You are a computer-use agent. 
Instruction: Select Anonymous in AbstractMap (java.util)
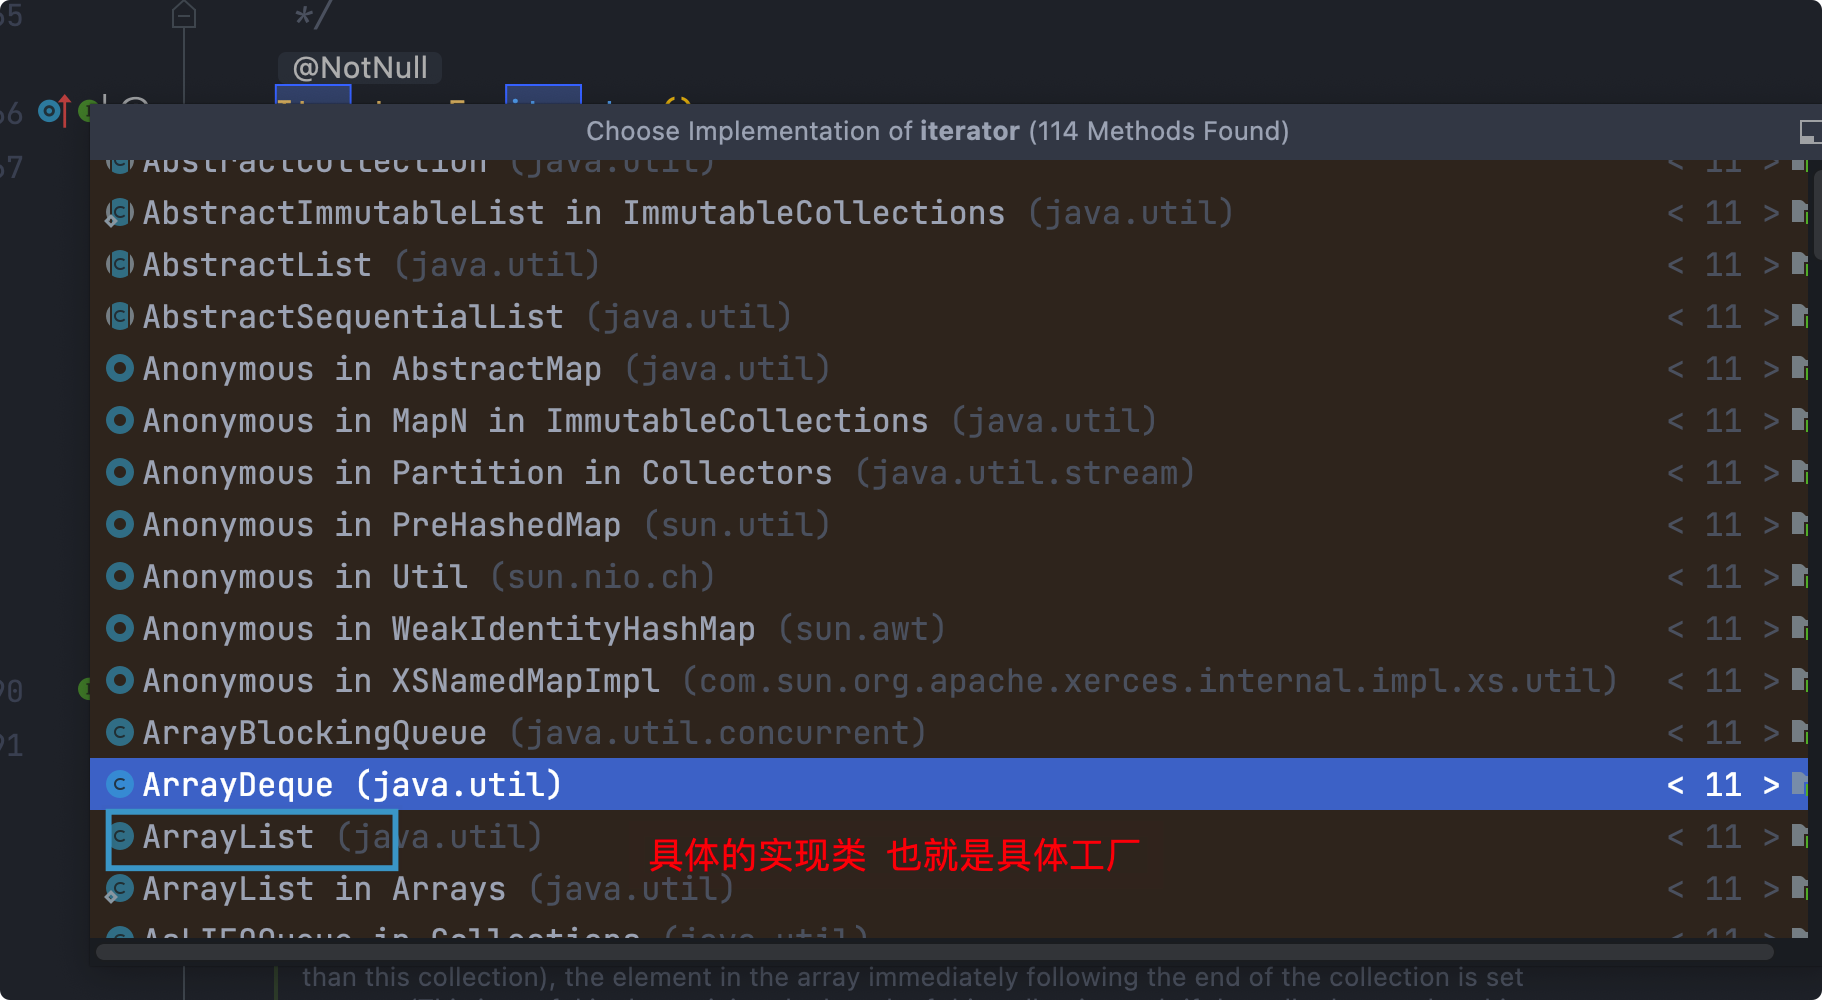coord(949,369)
